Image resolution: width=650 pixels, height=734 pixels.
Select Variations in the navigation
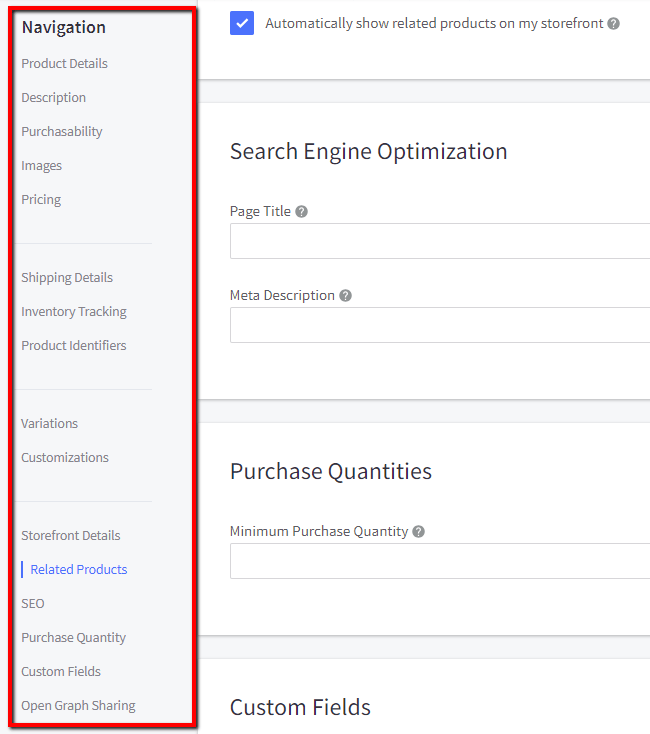(x=49, y=424)
